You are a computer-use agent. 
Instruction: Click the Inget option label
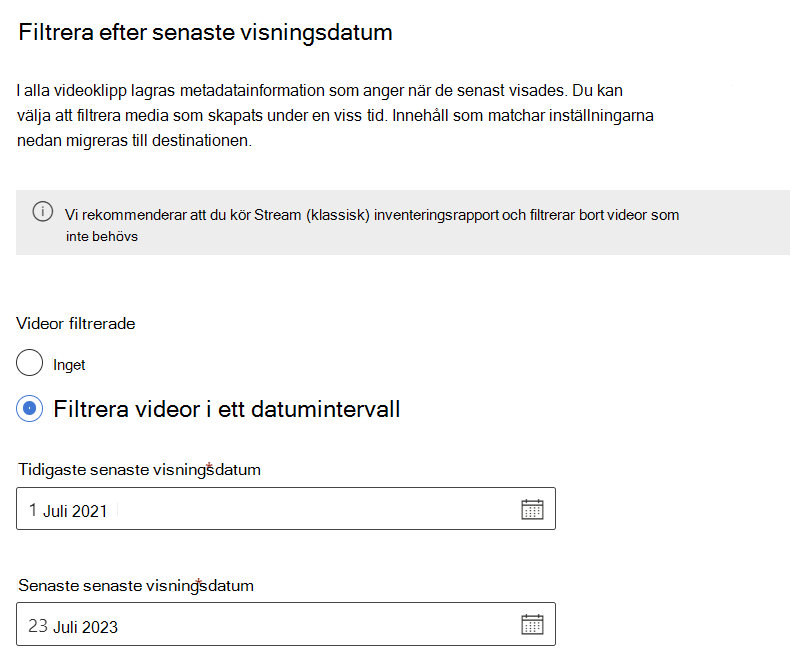point(69,365)
